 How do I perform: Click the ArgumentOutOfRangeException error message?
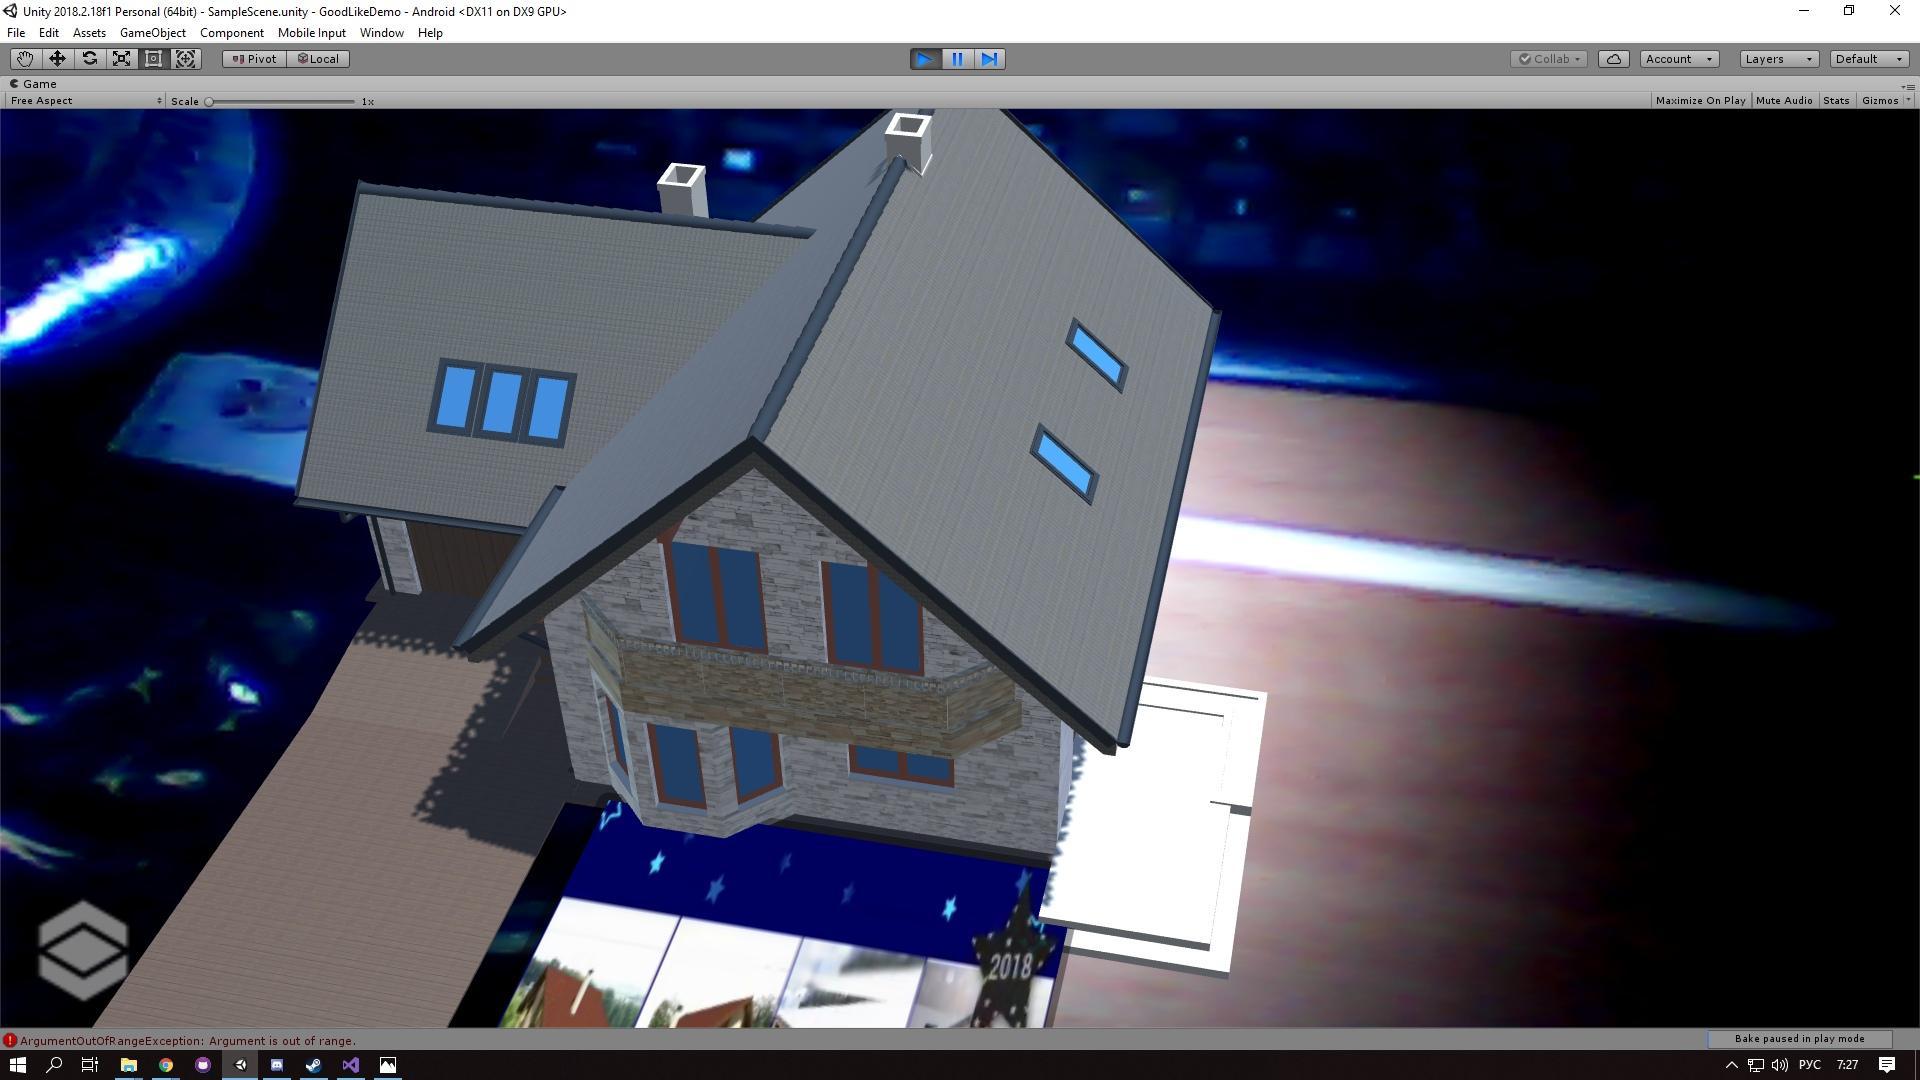tap(187, 1041)
